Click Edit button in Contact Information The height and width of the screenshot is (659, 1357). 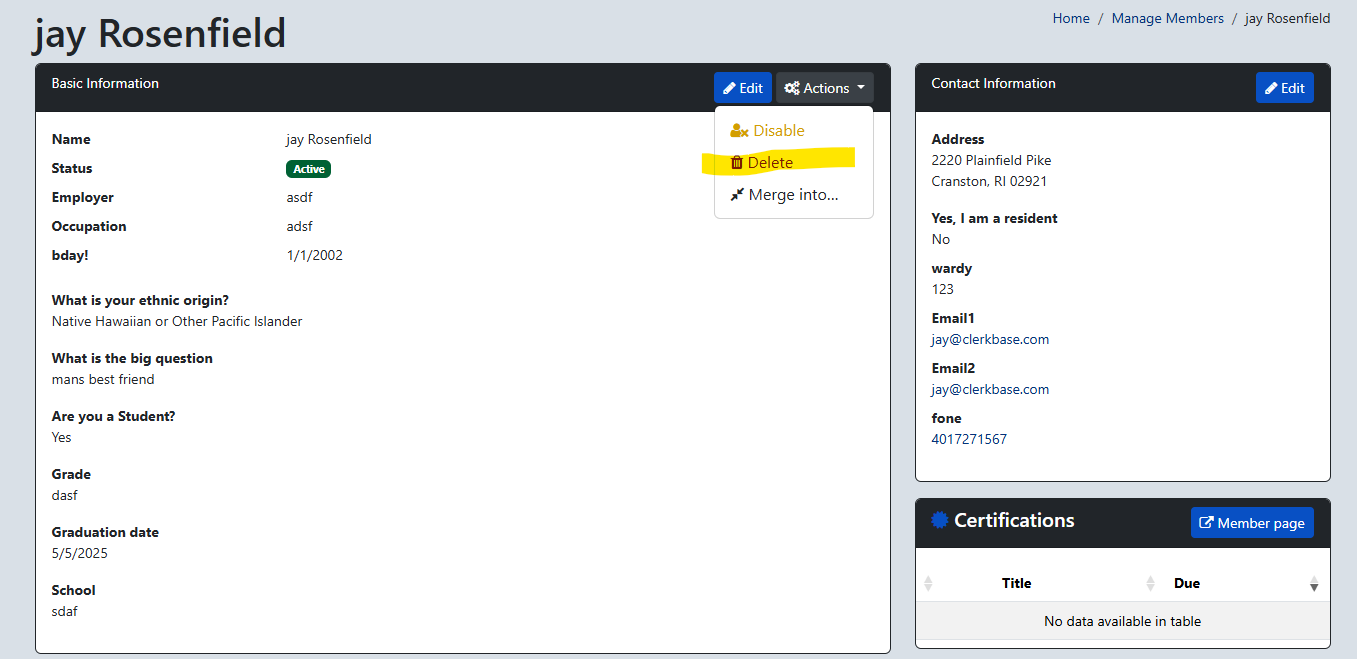(1284, 88)
